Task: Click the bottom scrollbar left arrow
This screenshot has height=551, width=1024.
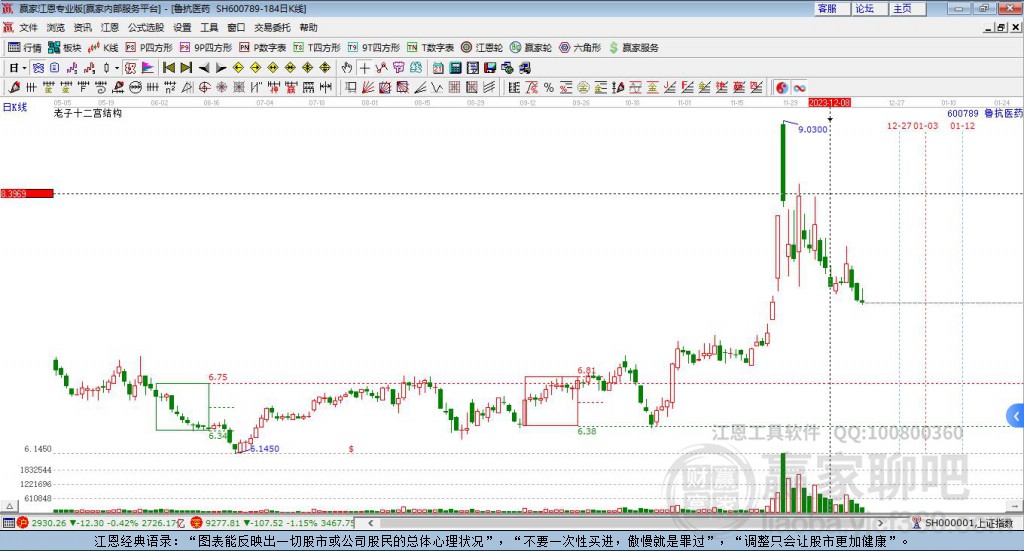Action: (x=370, y=523)
